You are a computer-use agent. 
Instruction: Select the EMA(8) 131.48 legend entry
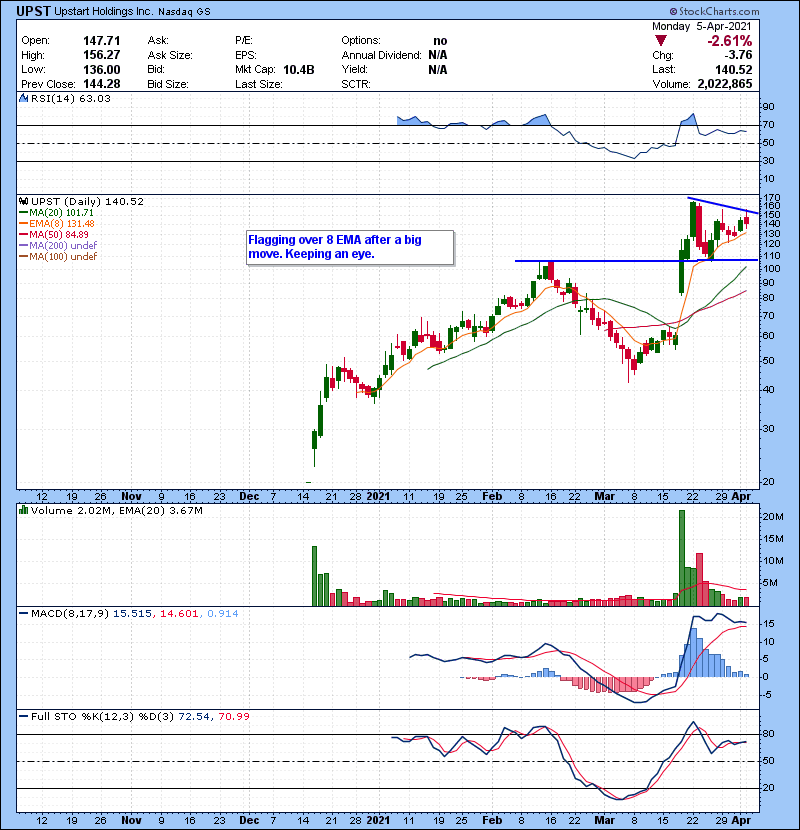point(57,223)
